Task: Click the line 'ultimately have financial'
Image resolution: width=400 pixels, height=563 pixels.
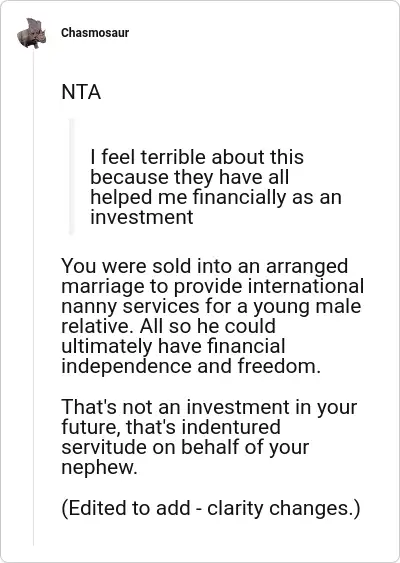Action: [x=173, y=346]
